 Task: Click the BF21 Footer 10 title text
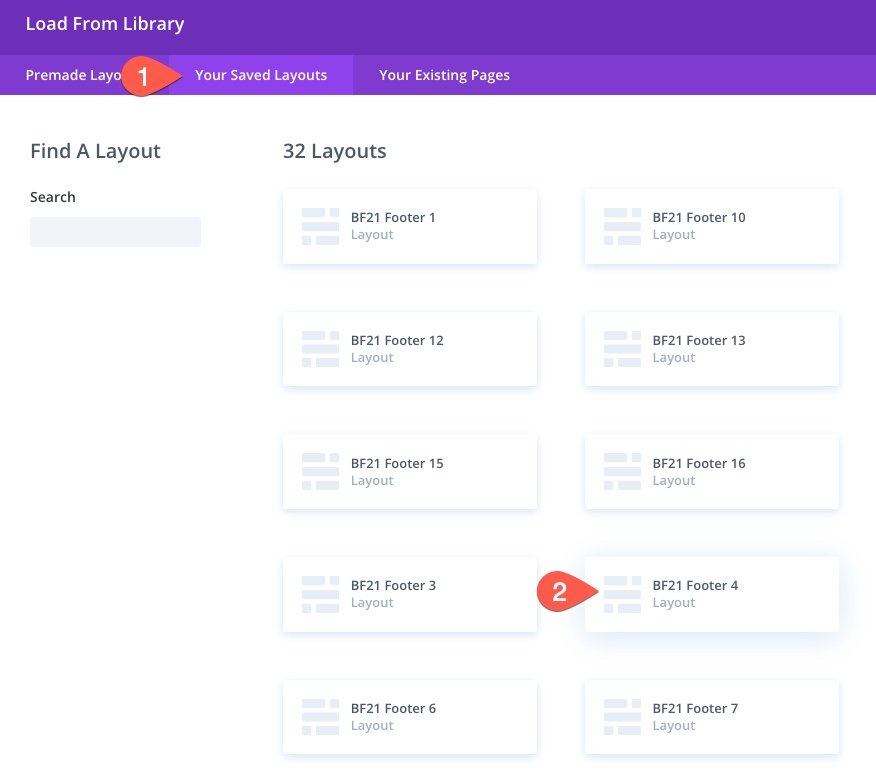(699, 217)
